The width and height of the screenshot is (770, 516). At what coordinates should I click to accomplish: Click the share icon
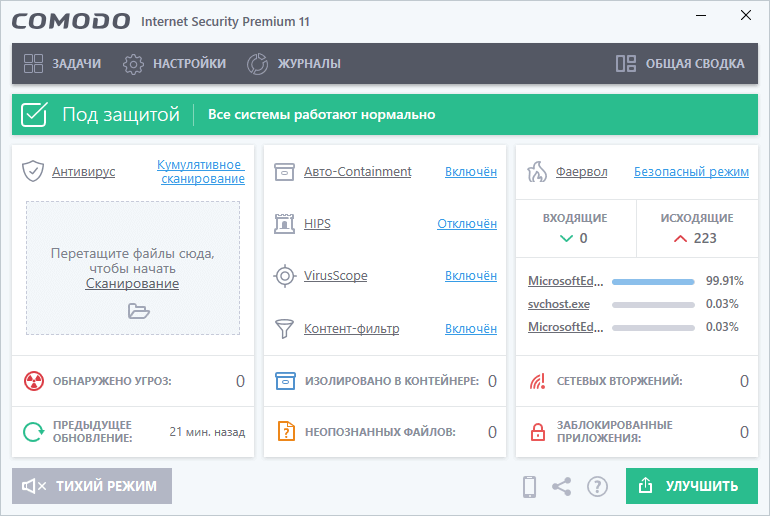coord(562,486)
